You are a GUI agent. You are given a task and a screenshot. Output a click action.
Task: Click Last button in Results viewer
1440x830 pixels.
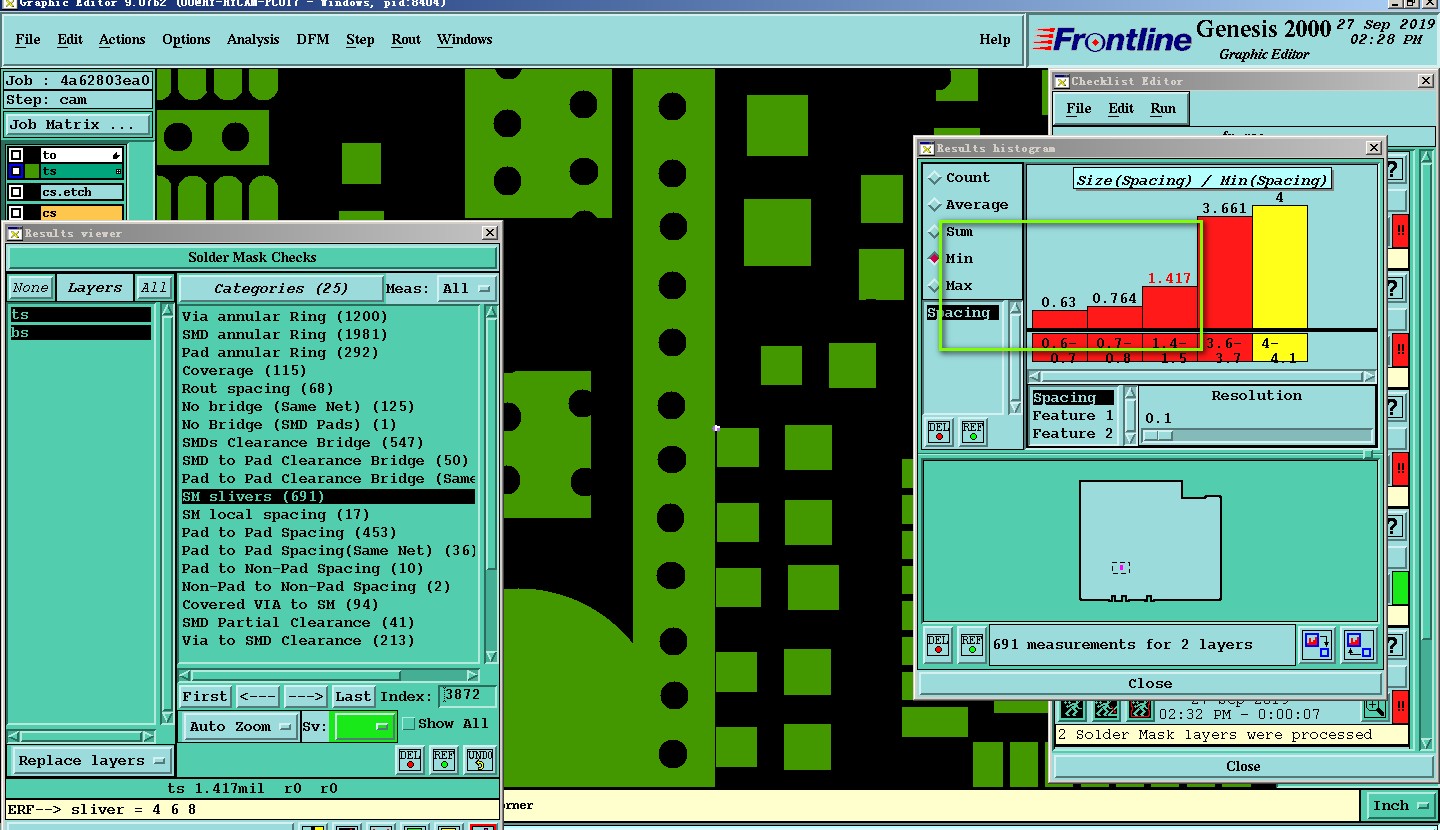[353, 696]
